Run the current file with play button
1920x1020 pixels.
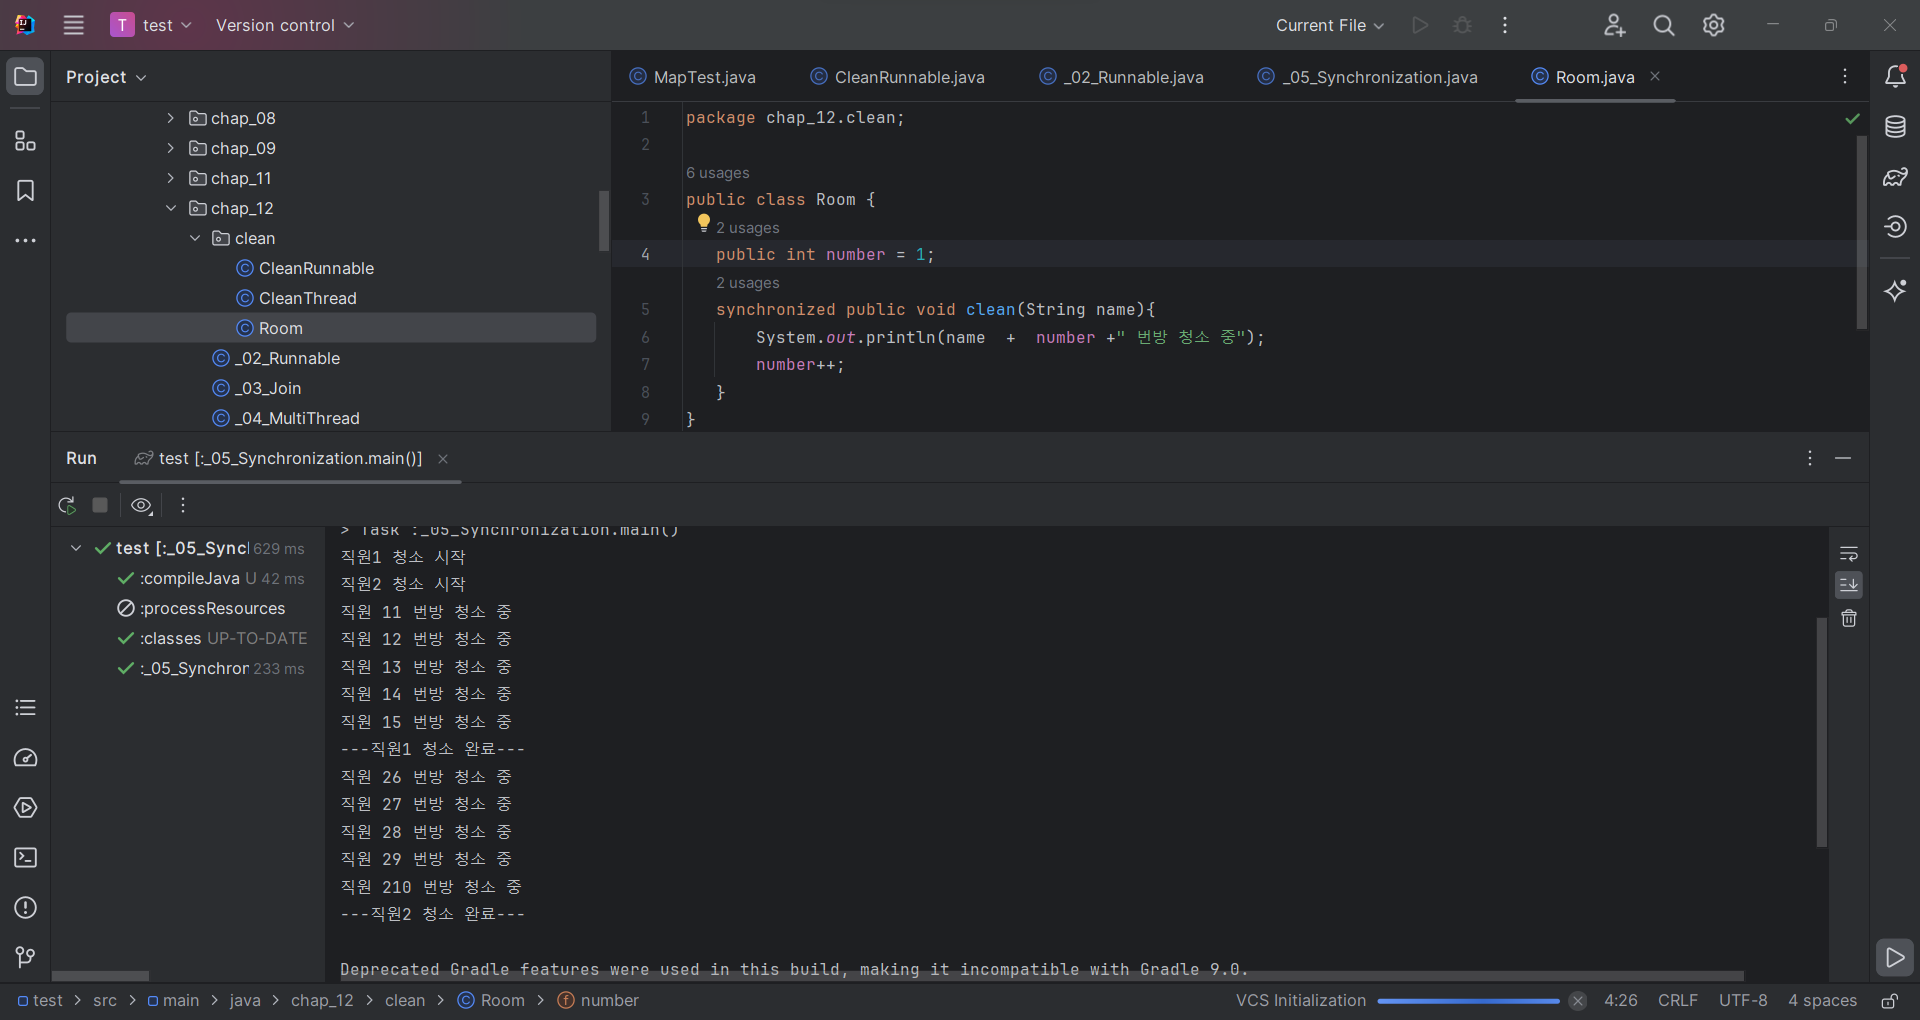click(1420, 25)
